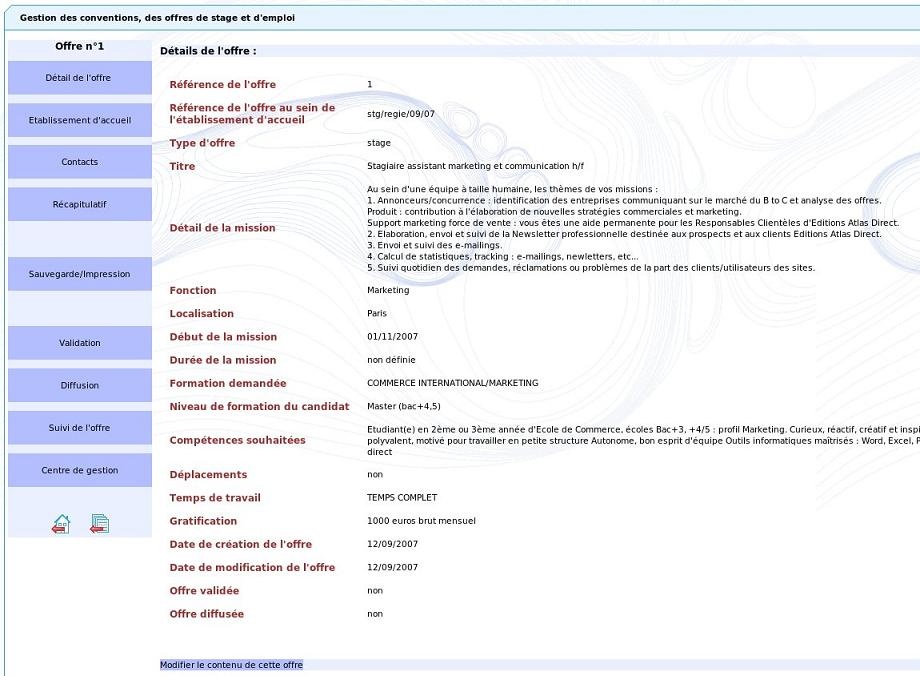This screenshot has height=676, width=920.
Task: Open Sauvegarde/Impression
Action: click(x=79, y=274)
